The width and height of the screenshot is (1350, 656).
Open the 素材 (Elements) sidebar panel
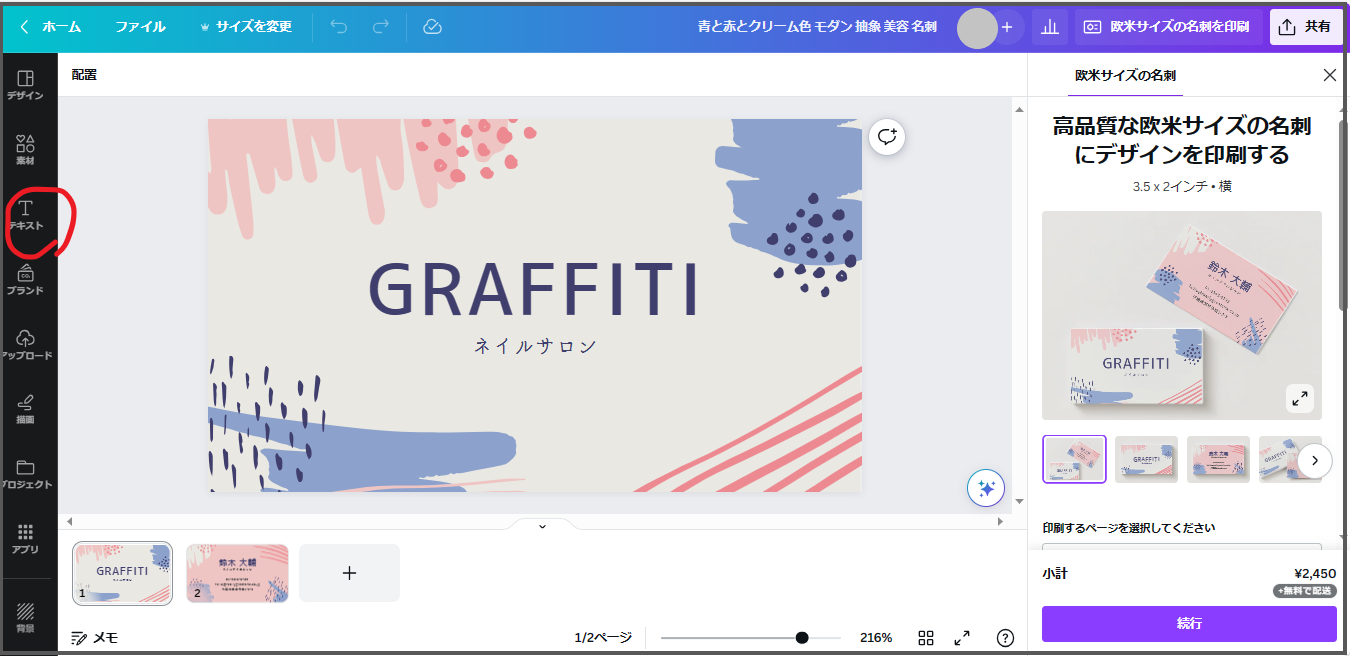26,149
